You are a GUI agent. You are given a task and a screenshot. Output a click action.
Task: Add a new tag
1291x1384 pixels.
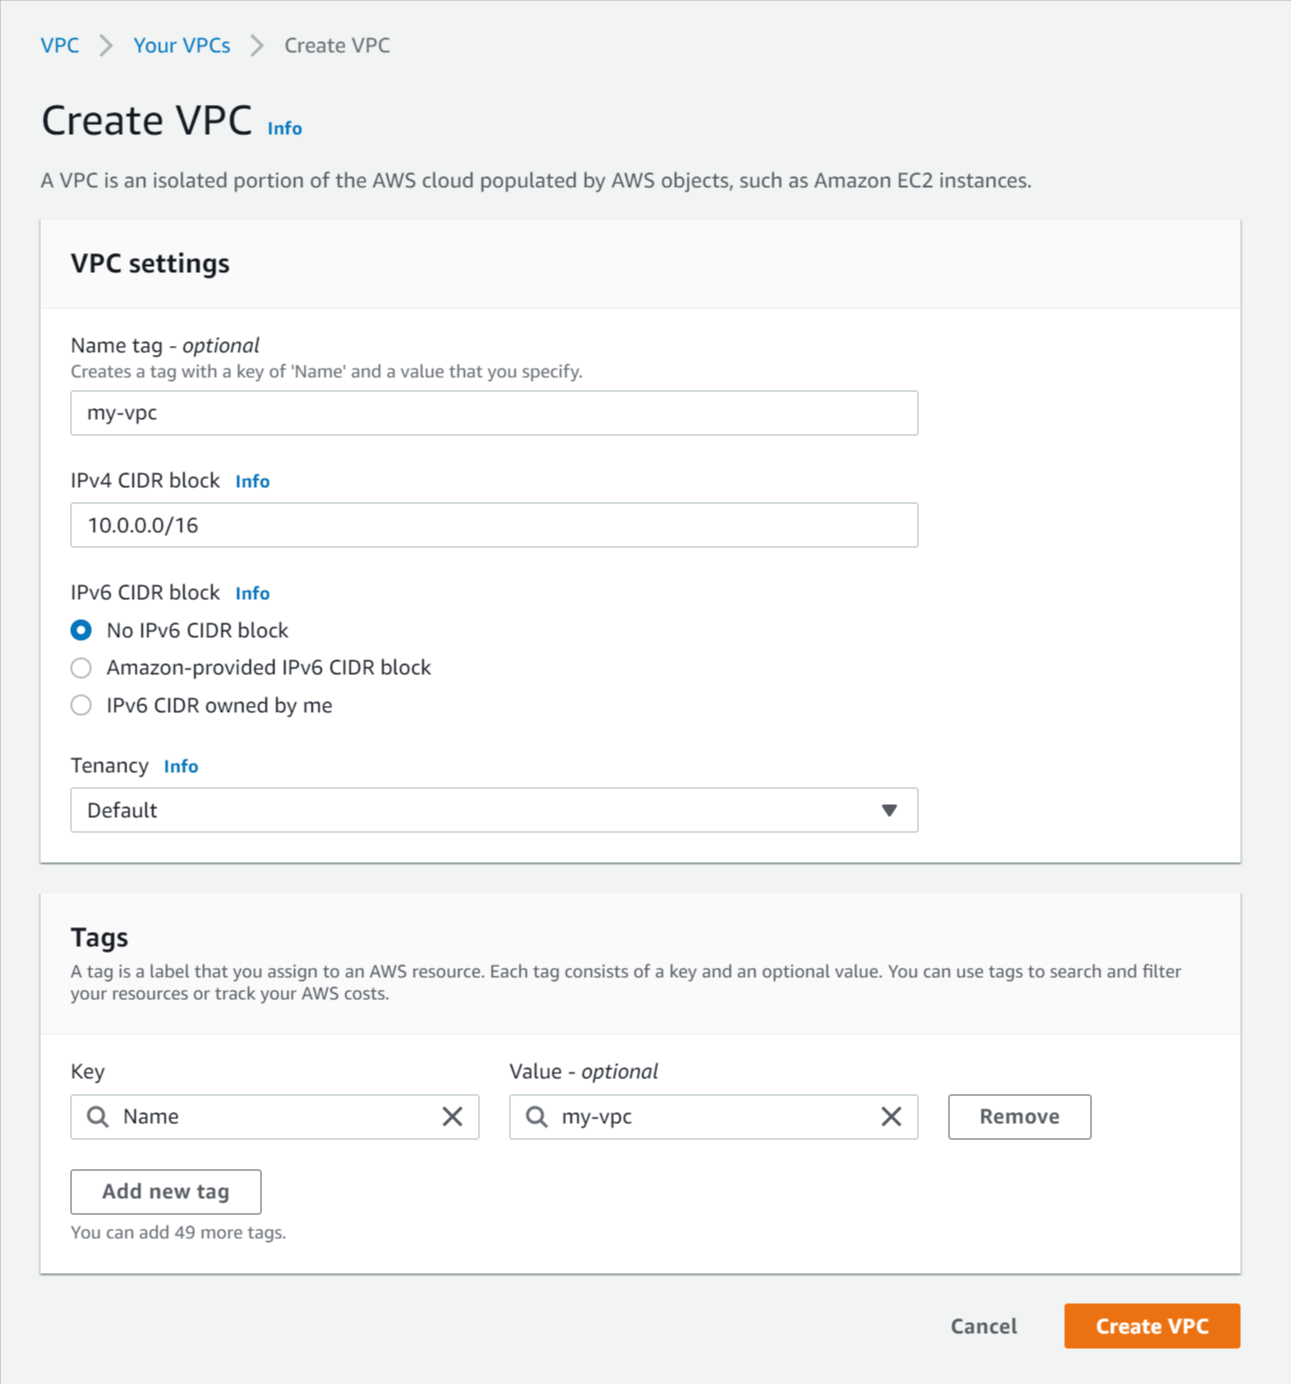(166, 1191)
